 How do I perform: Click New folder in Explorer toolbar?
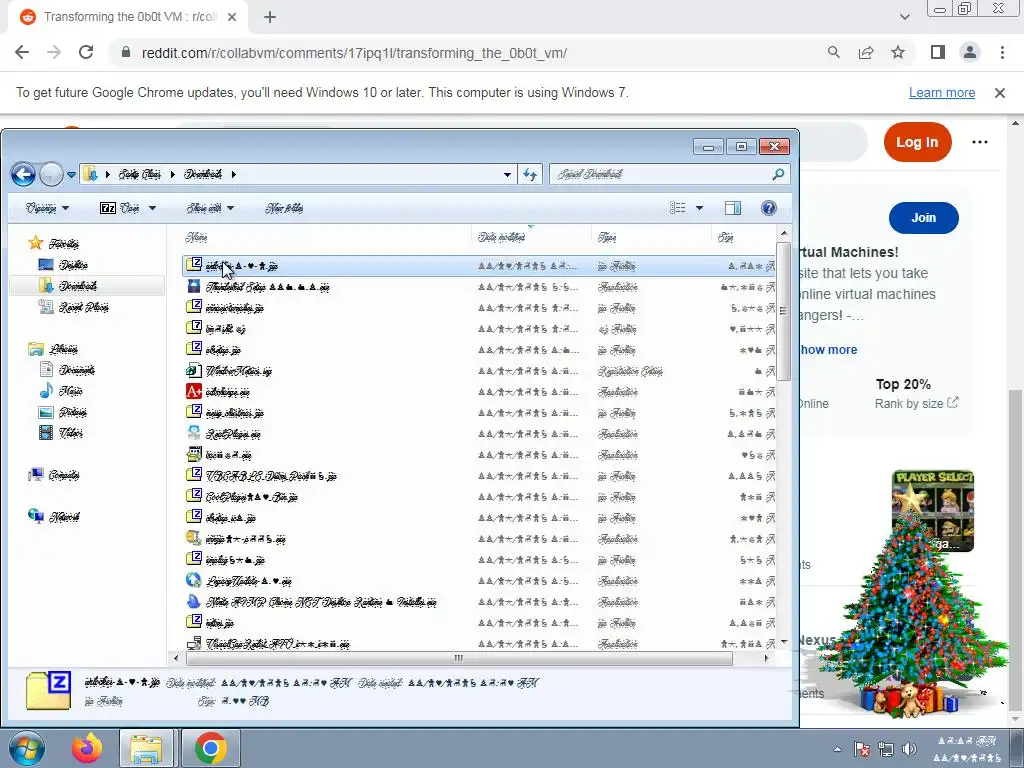[284, 208]
